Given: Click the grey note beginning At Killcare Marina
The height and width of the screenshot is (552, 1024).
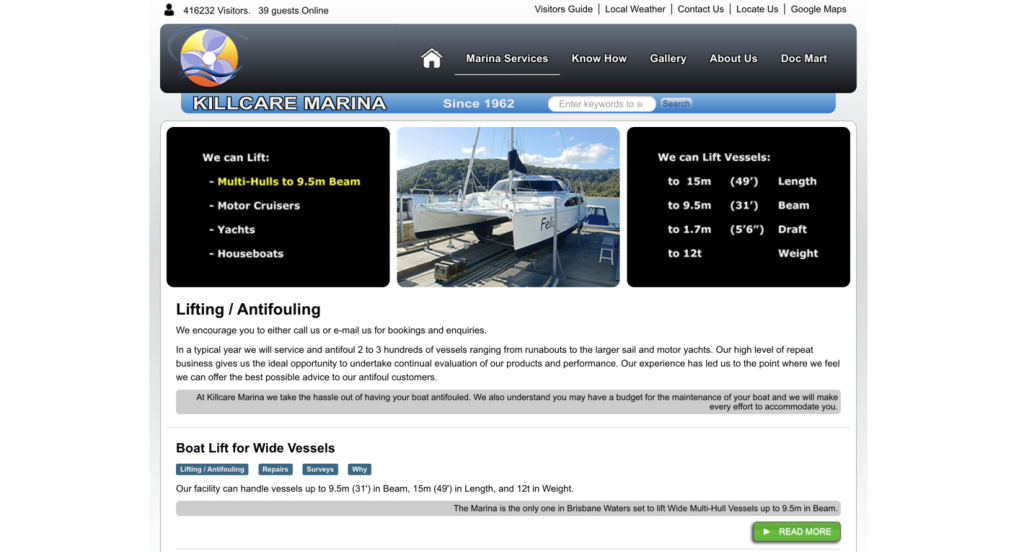Looking at the screenshot, I should click(508, 402).
